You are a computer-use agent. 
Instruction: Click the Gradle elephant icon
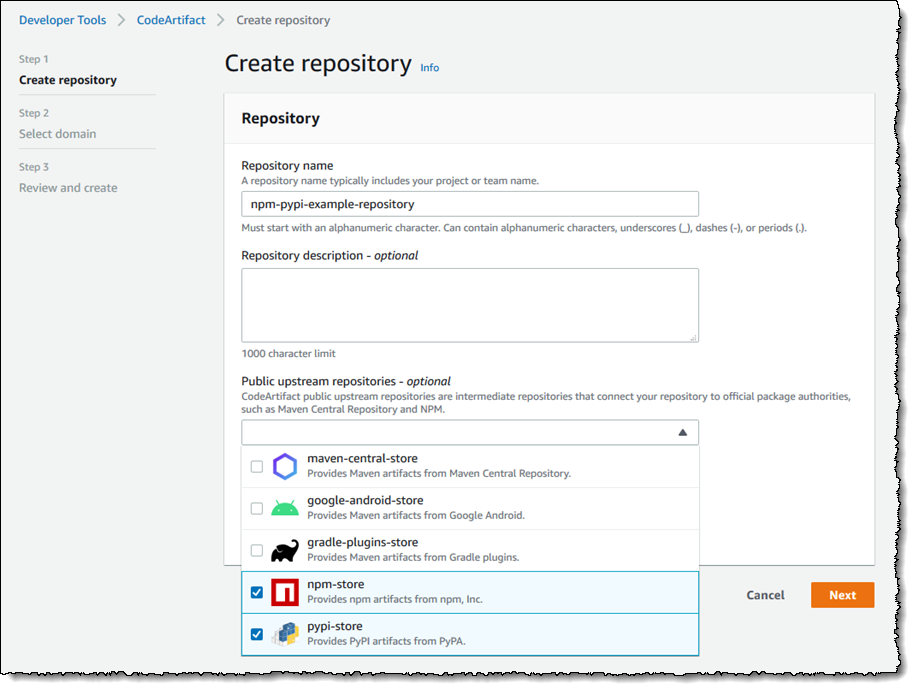coord(285,550)
